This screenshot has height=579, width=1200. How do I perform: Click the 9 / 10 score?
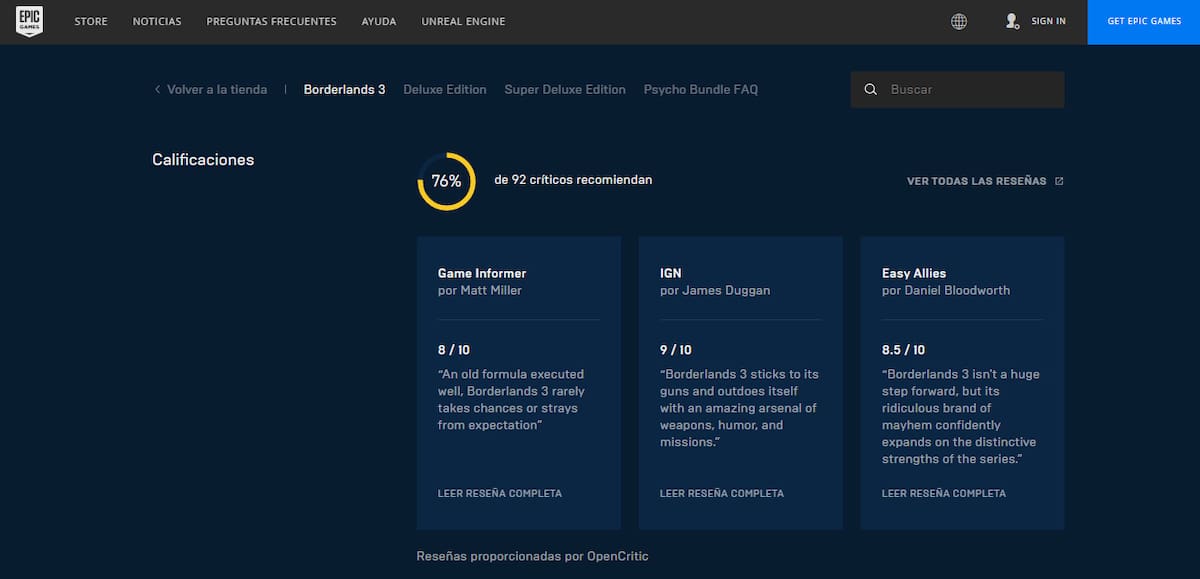(676, 350)
